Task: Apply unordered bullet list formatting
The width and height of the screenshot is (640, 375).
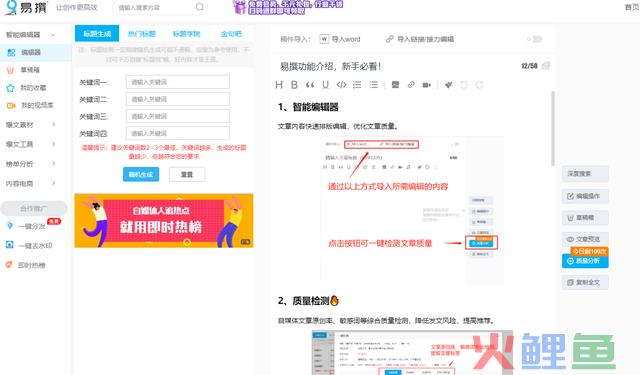Action: (373, 84)
